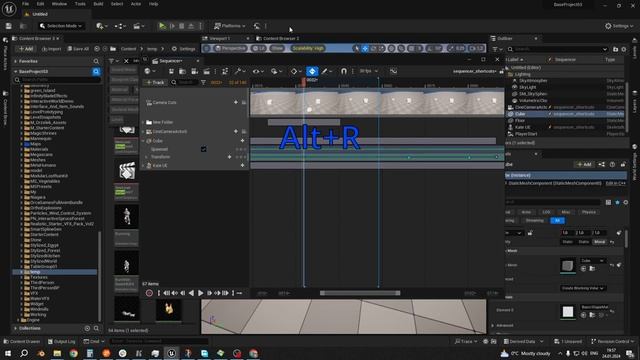Toggle the Cube Spawned checkbox

coord(204,149)
